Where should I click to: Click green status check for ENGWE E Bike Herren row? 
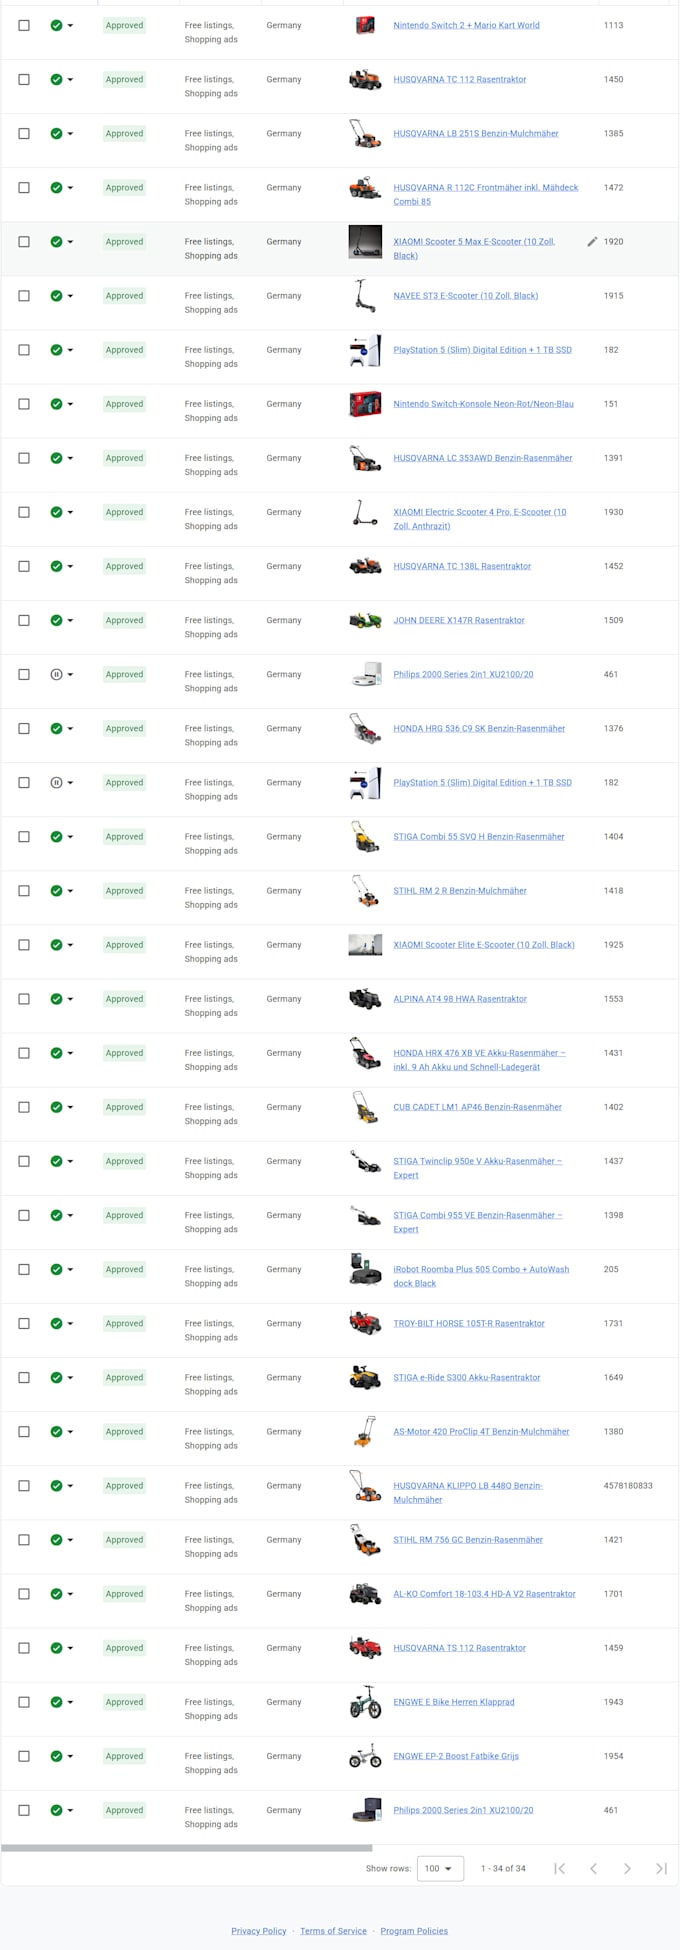click(56, 1702)
